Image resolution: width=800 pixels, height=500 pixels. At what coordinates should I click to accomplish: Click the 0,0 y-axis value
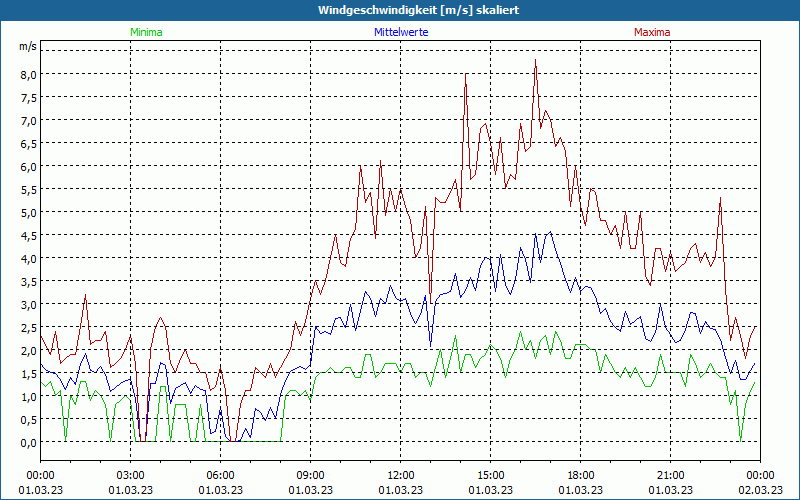click(29, 442)
